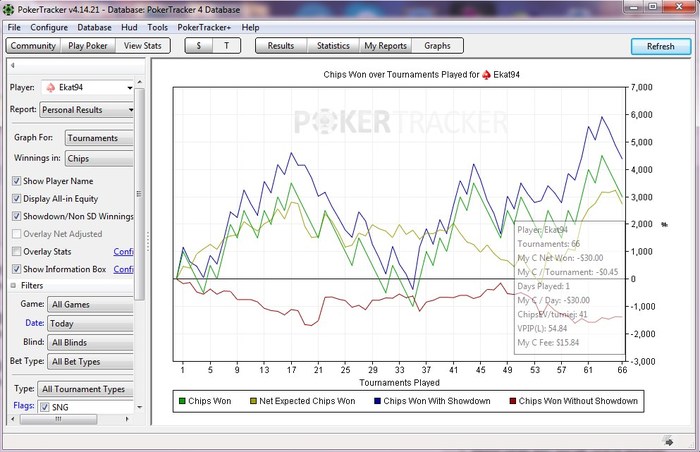Screen dimensions: 700x452
Task: Open the Player dropdown showing Ekat94
Action: [88, 88]
